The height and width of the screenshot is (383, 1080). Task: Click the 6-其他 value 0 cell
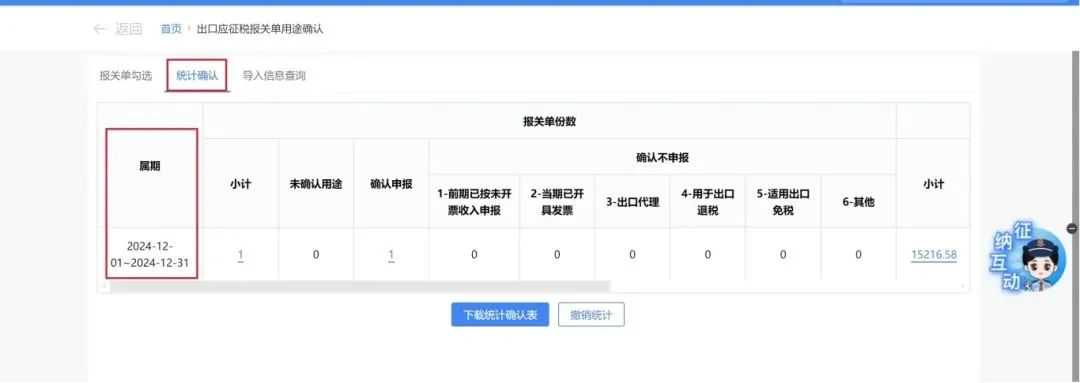858,255
